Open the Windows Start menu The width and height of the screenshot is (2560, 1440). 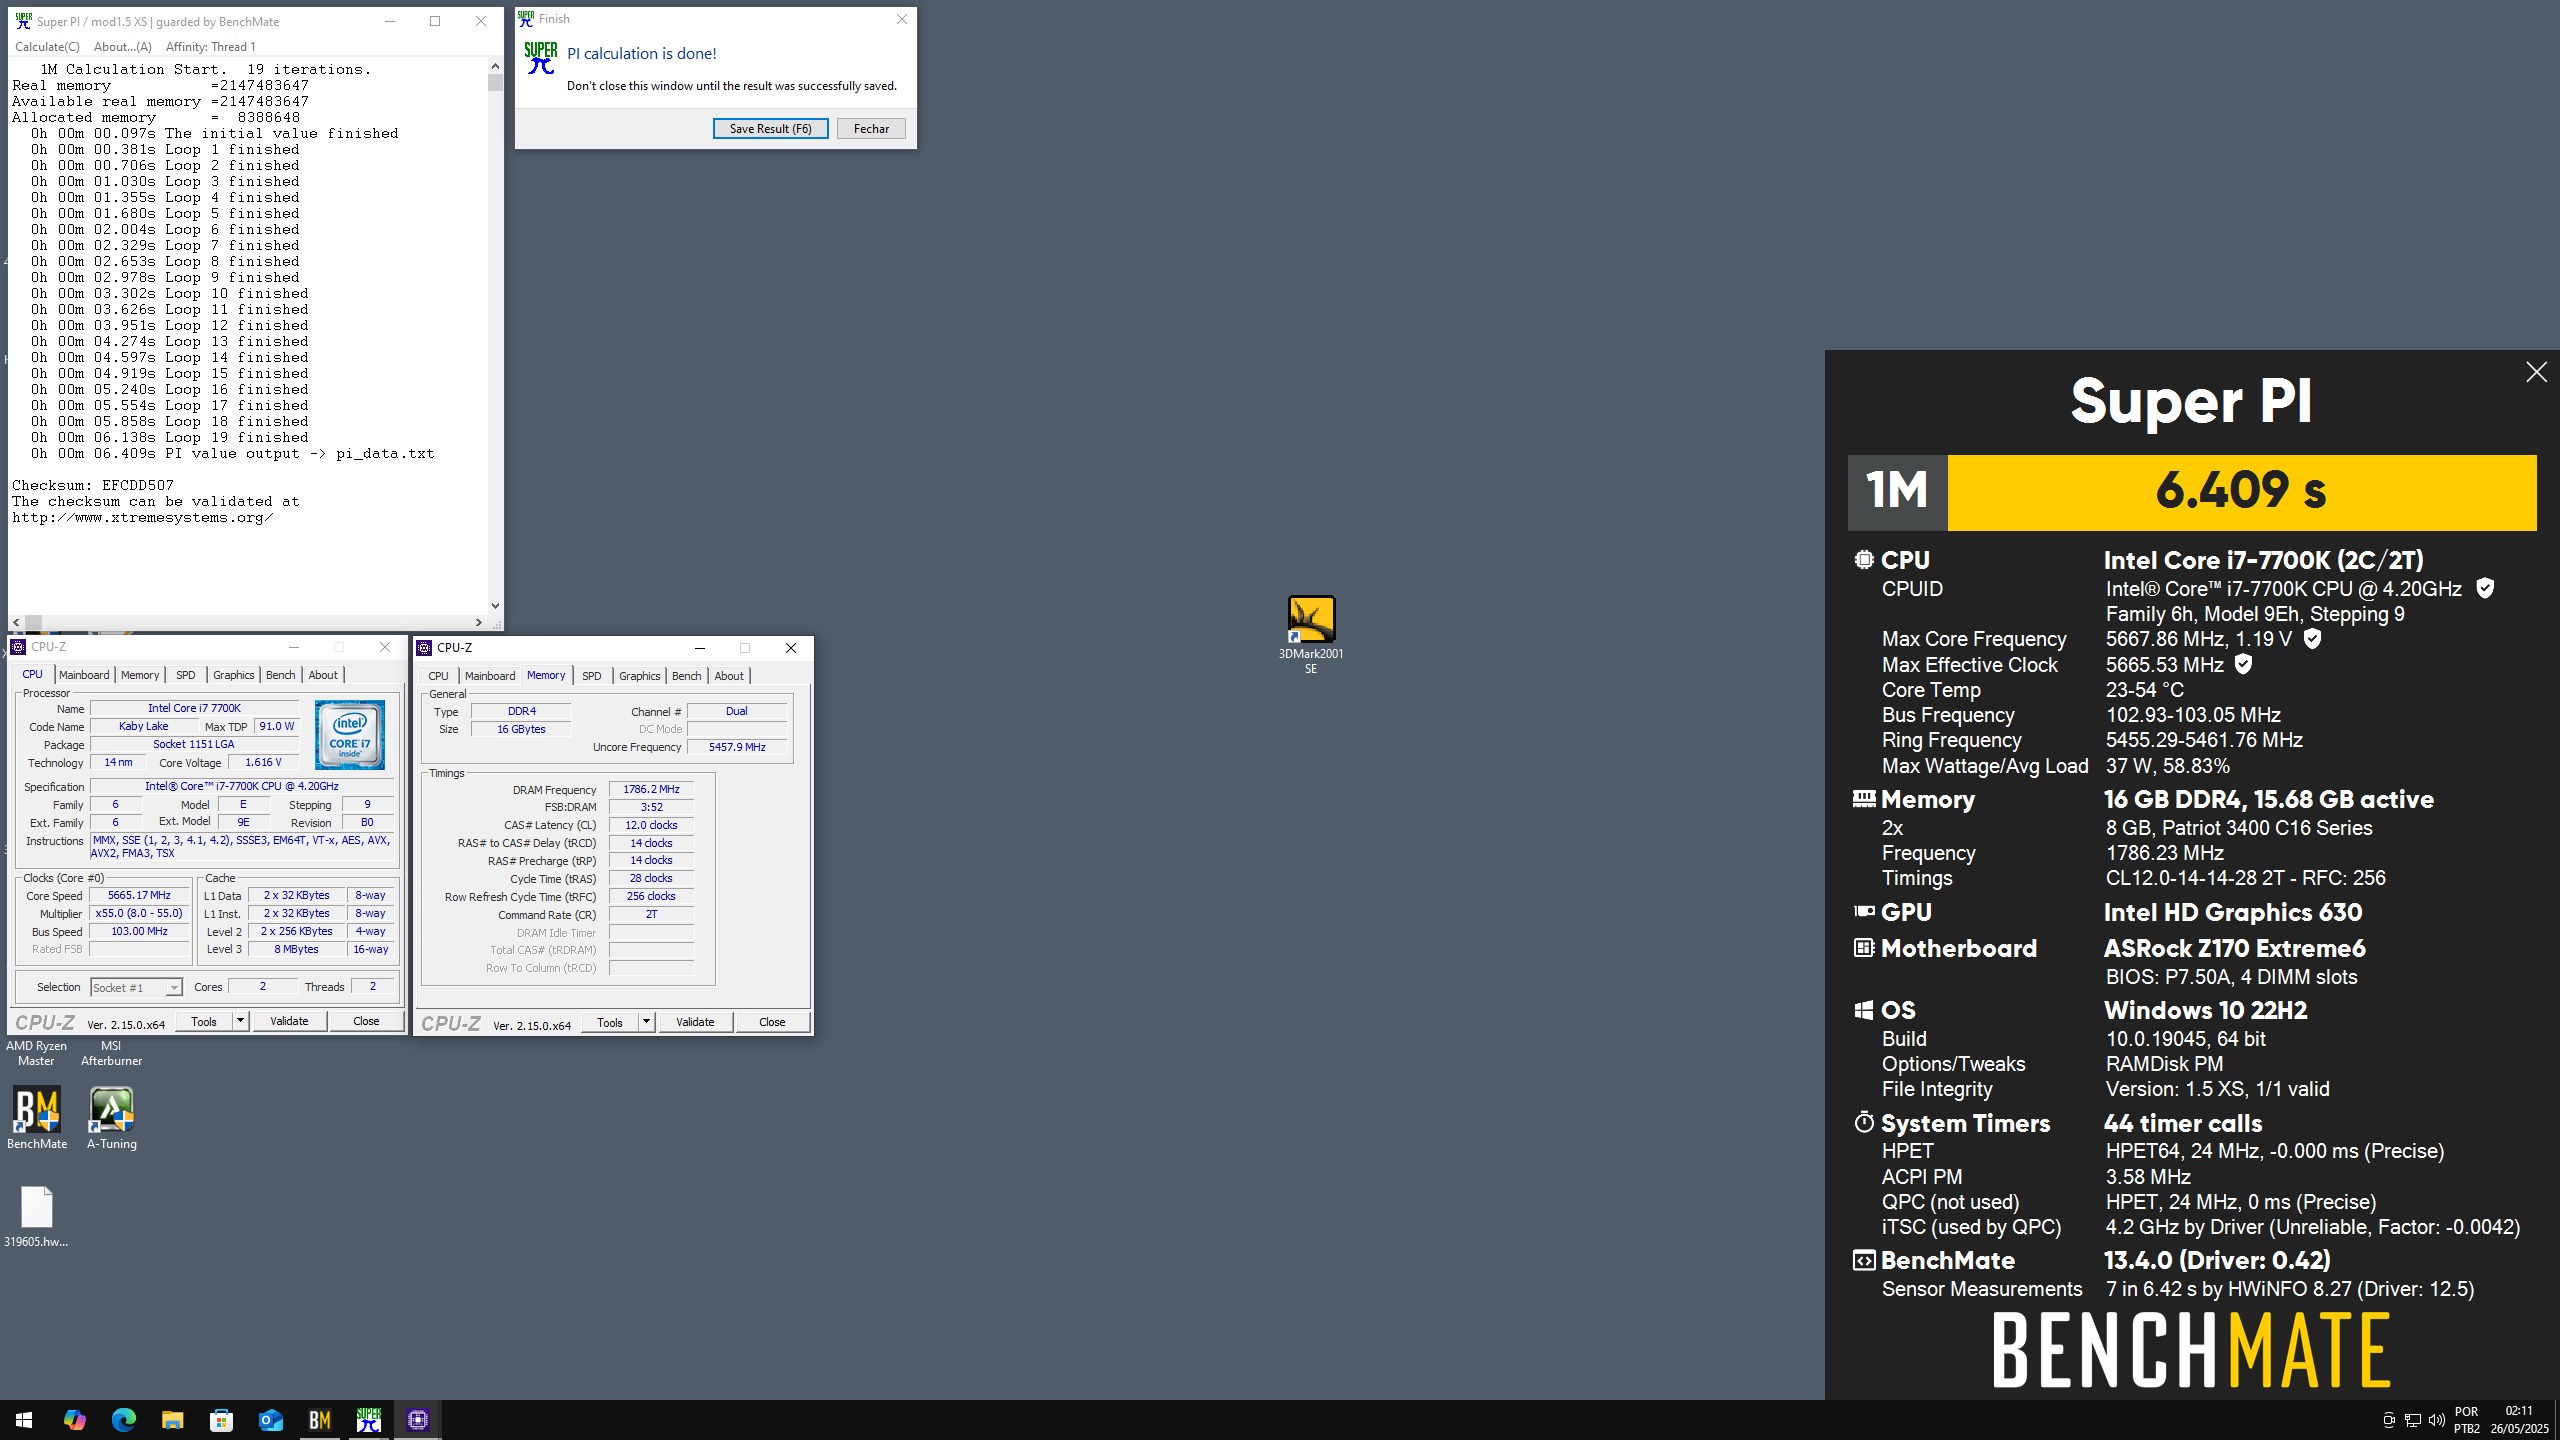pos(24,1419)
